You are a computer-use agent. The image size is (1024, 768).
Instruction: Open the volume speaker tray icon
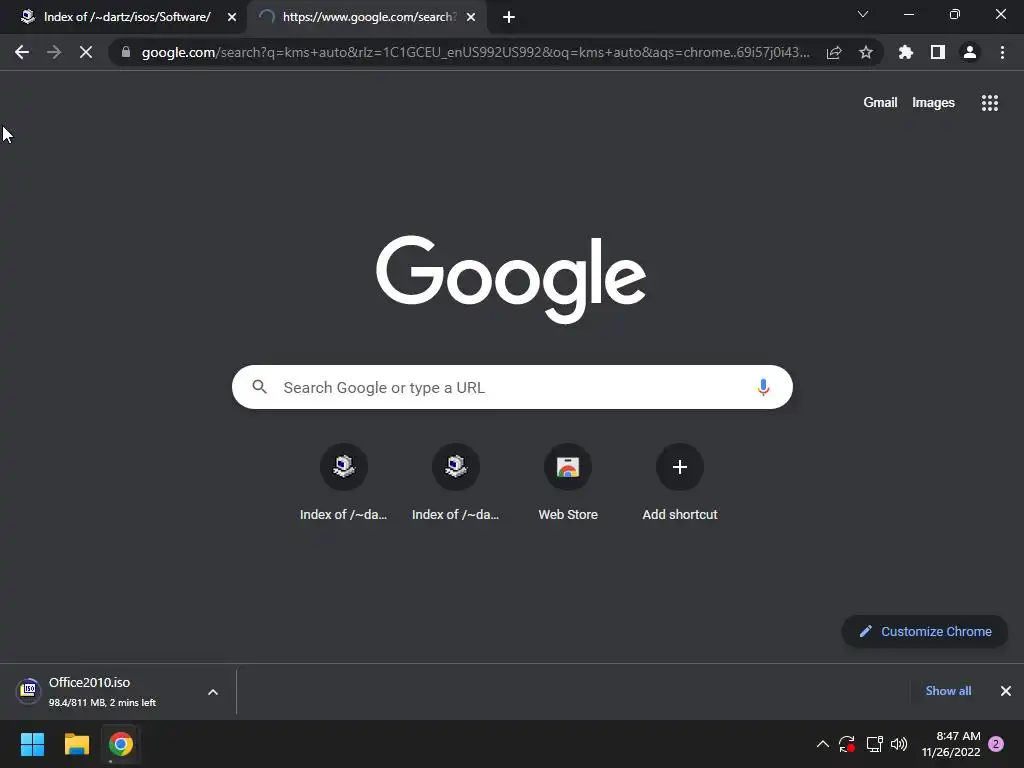click(x=899, y=744)
